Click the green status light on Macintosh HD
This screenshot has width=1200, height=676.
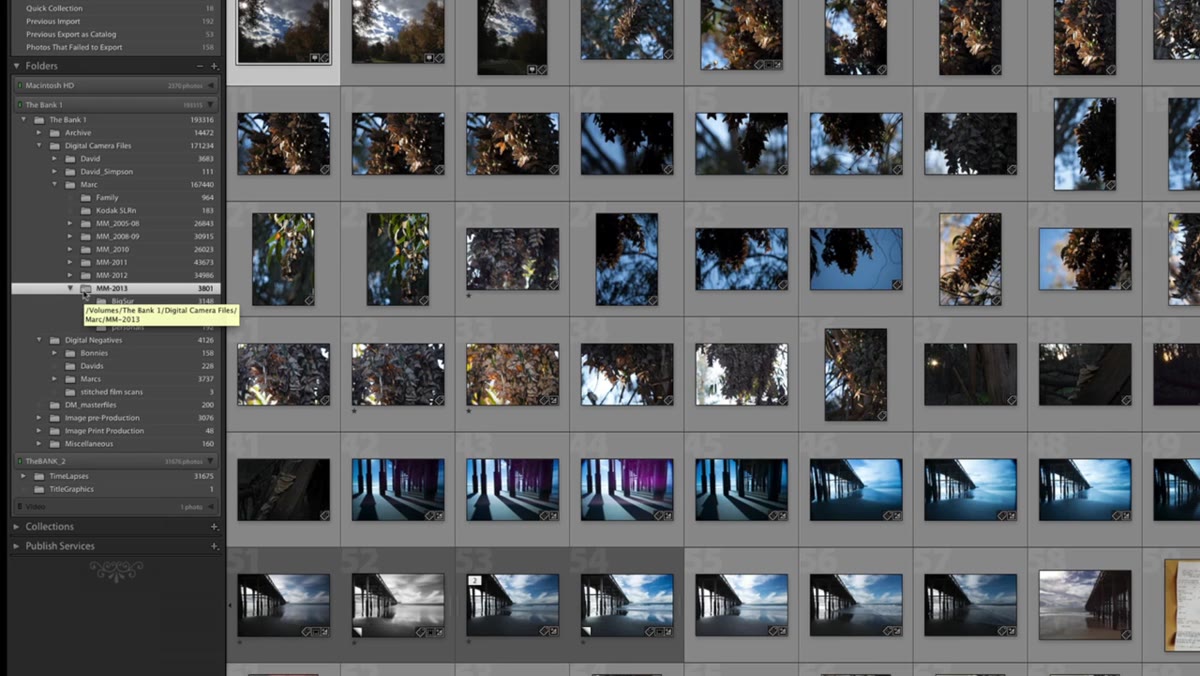(x=18, y=86)
